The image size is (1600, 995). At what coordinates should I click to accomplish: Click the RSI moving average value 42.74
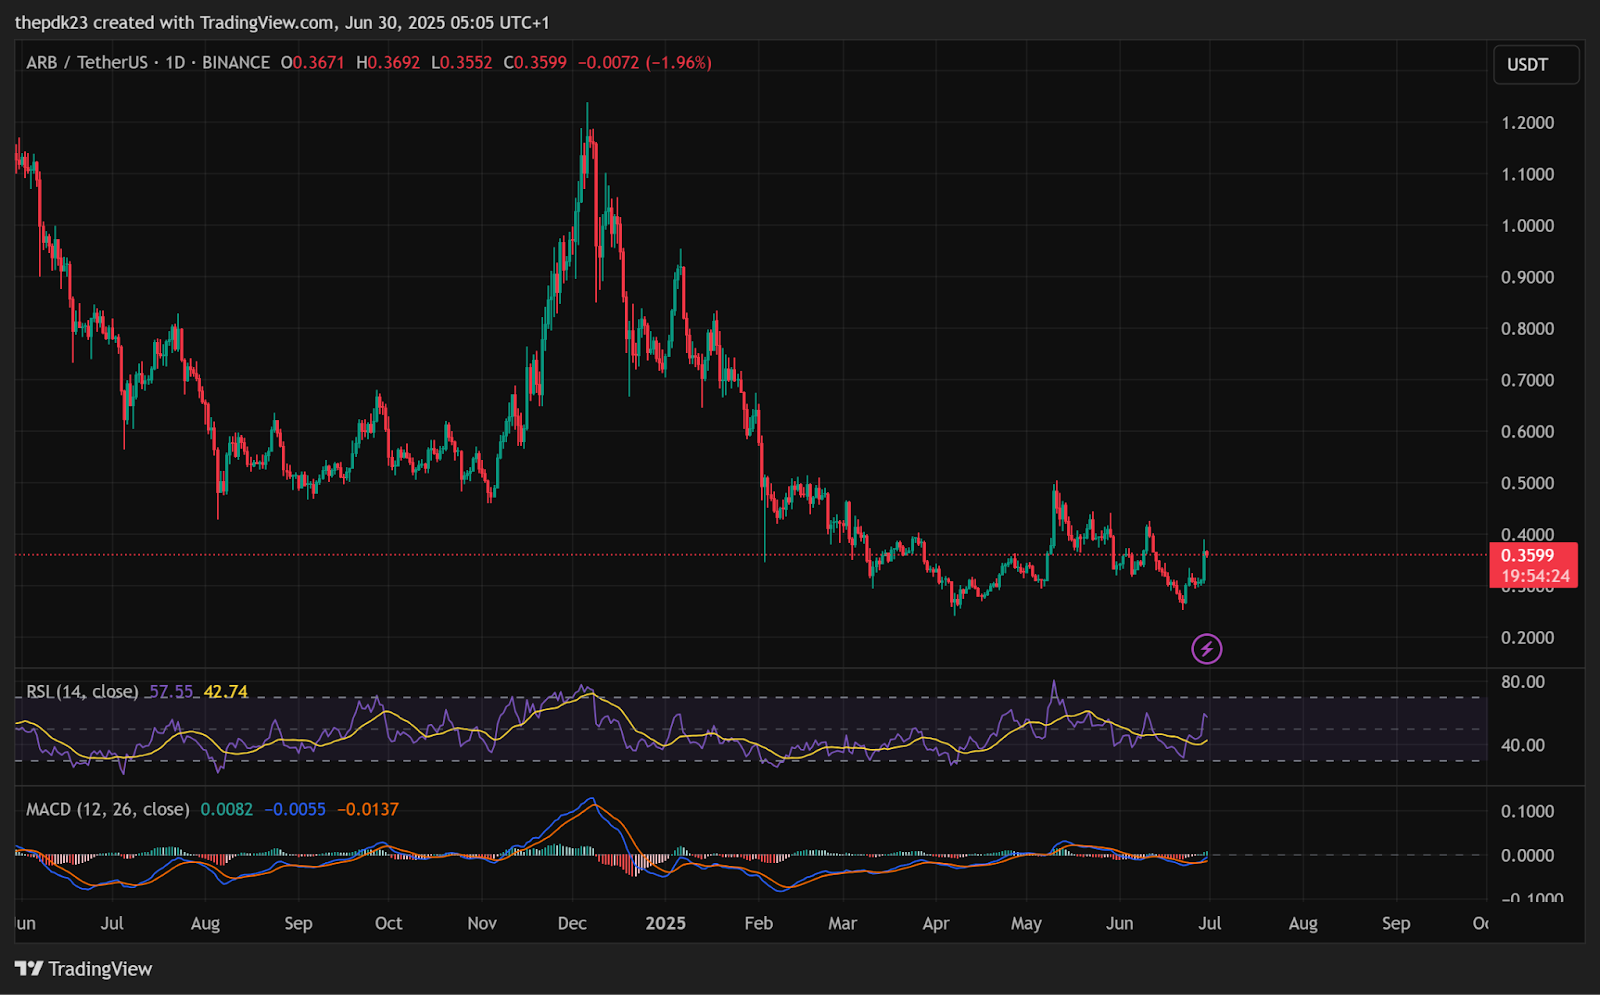226,692
